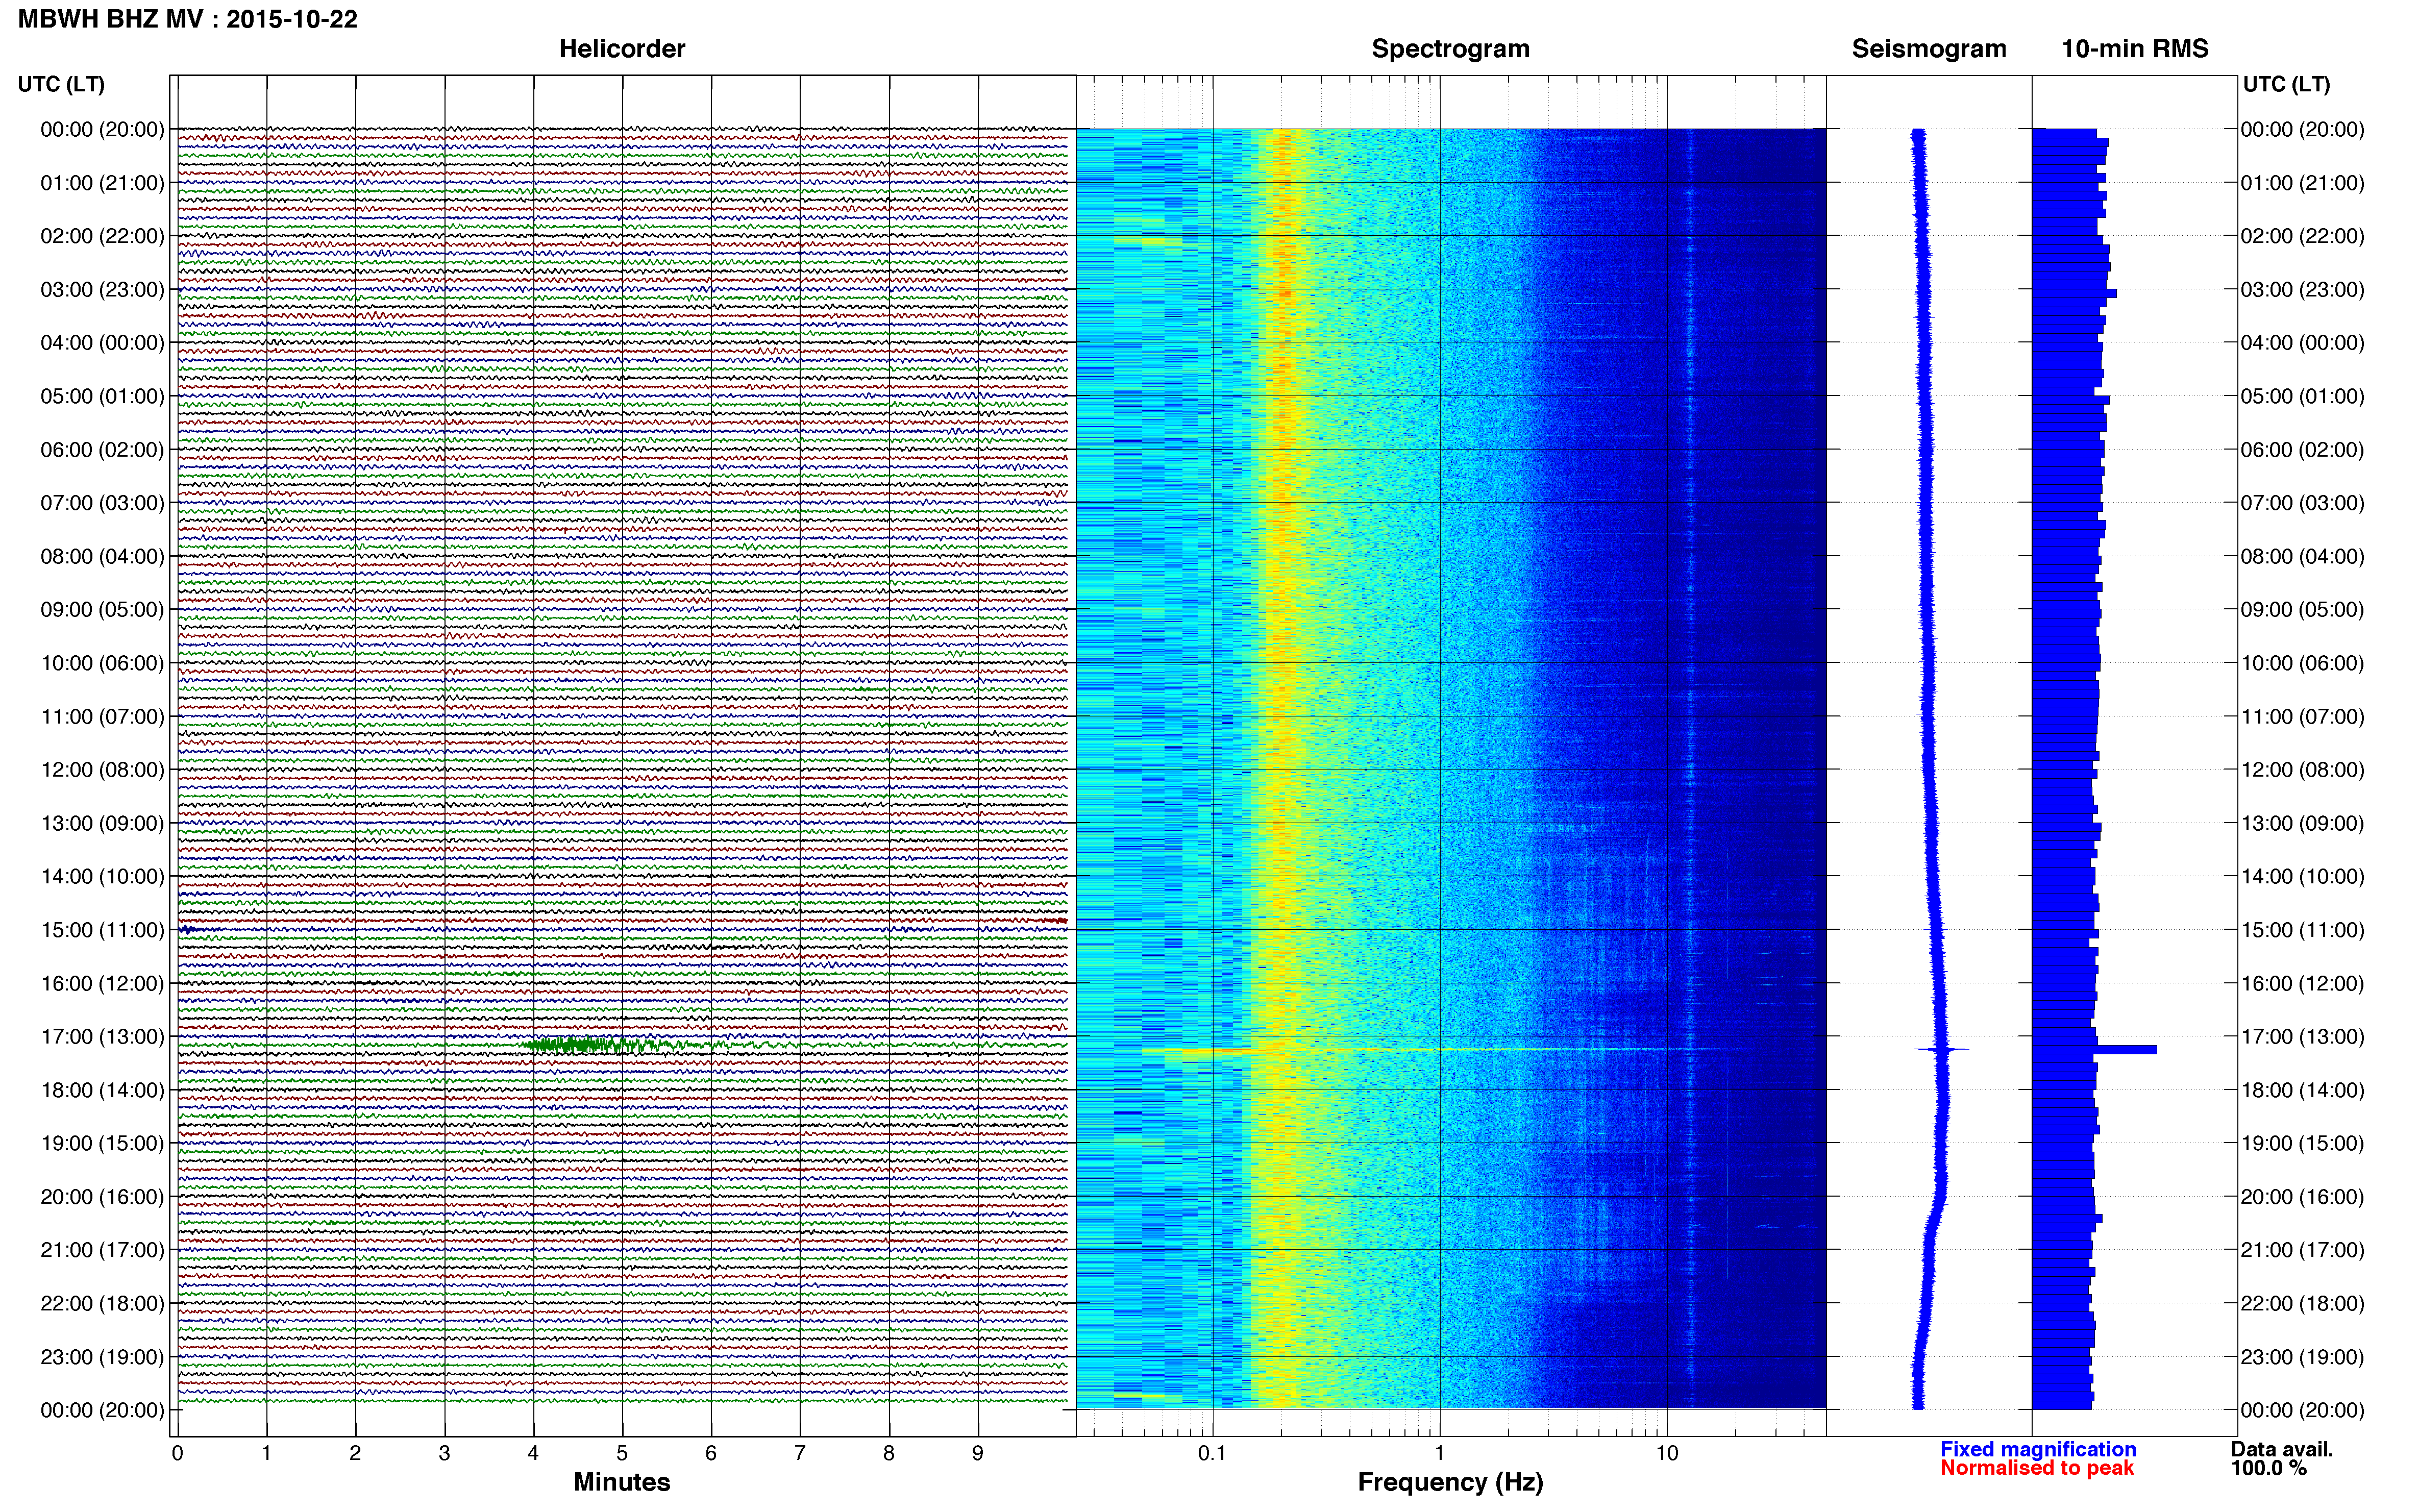Click left time label '19:00 (15:00)'
2419x1512 pixels.
[x=102, y=1143]
